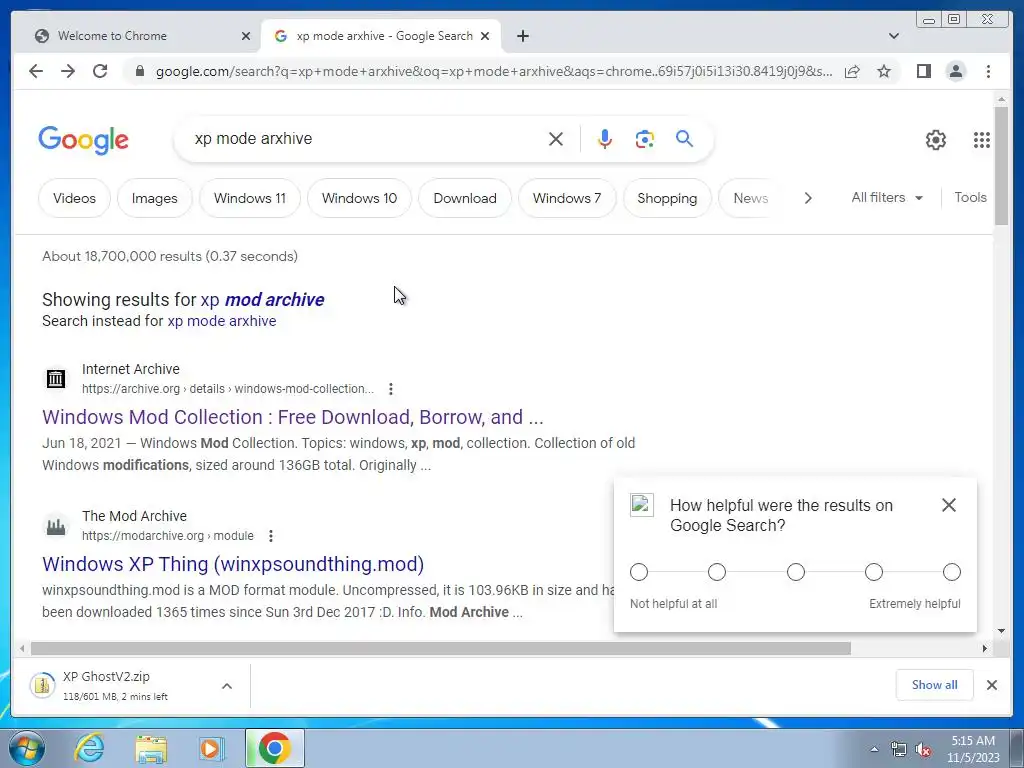
Task: Open options for The Mod Archive result
Action: [x=270, y=536]
